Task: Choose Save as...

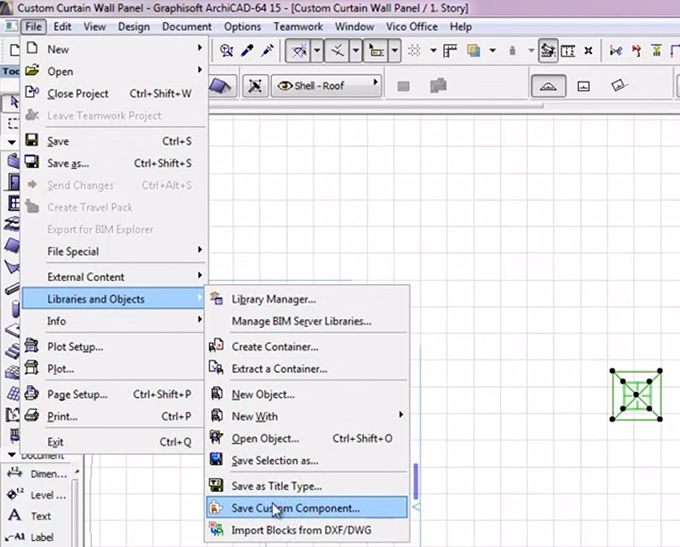Action: (113, 163)
